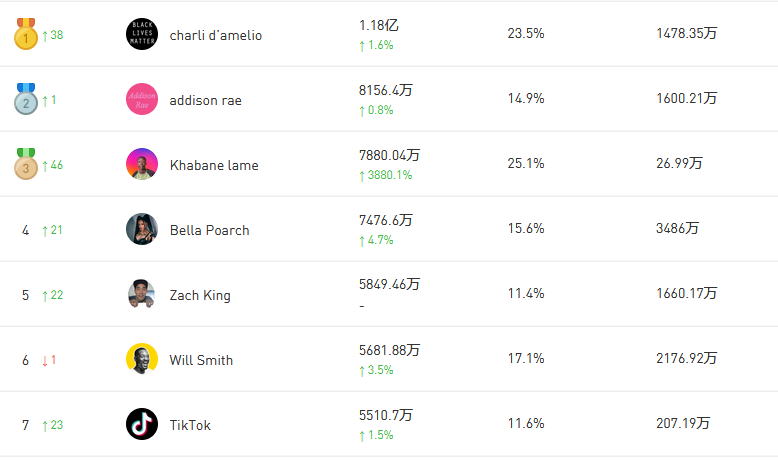Click Will Smith's yellow avatar
The width and height of the screenshot is (778, 462).
(x=142, y=360)
